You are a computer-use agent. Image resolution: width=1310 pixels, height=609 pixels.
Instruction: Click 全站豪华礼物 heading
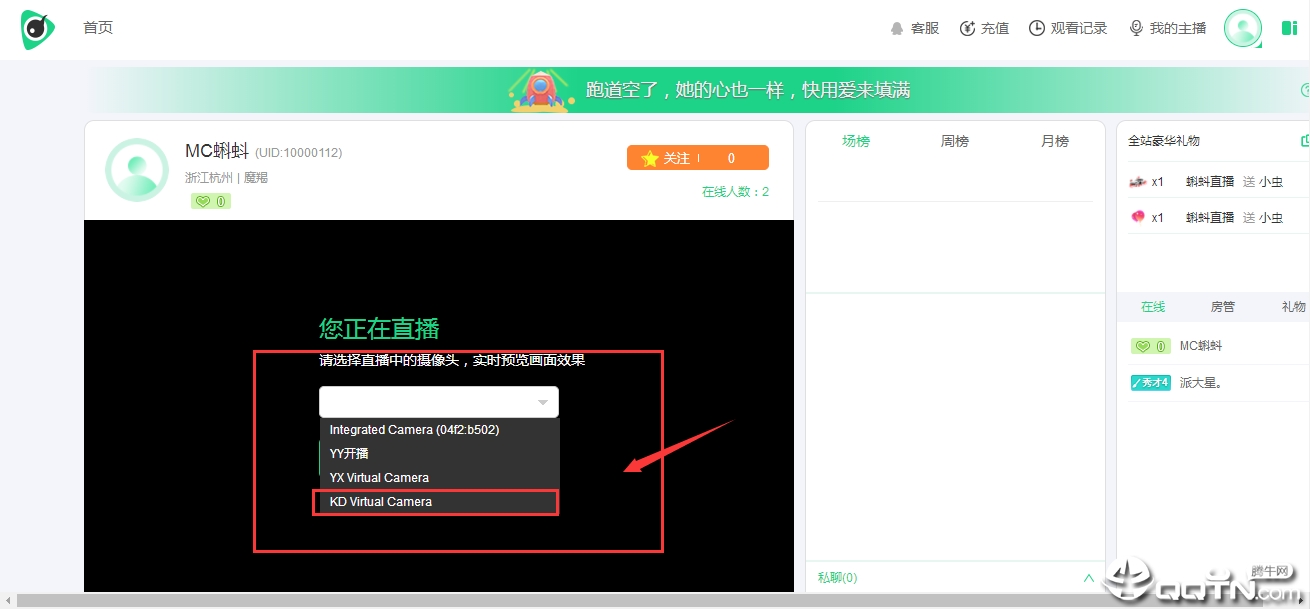click(x=1164, y=141)
